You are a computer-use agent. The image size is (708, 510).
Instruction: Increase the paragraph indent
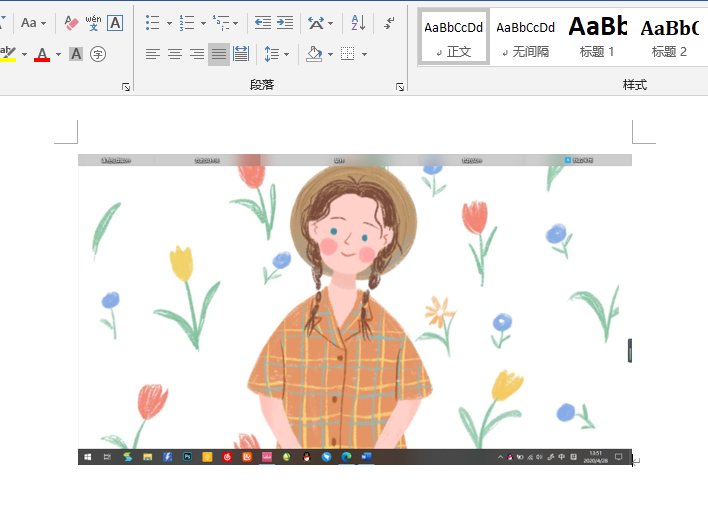point(285,22)
